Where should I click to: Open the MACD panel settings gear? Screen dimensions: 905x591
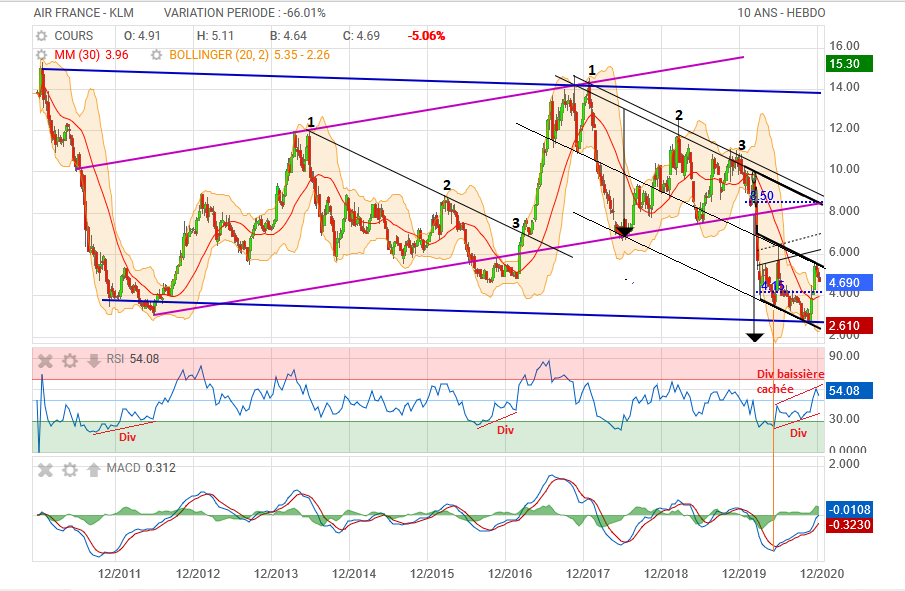point(70,470)
